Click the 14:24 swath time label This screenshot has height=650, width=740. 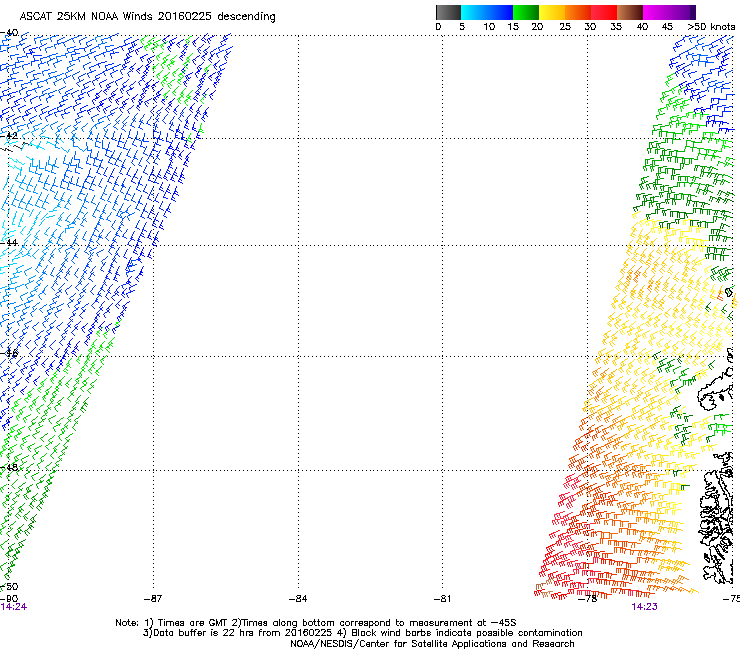coord(14,607)
